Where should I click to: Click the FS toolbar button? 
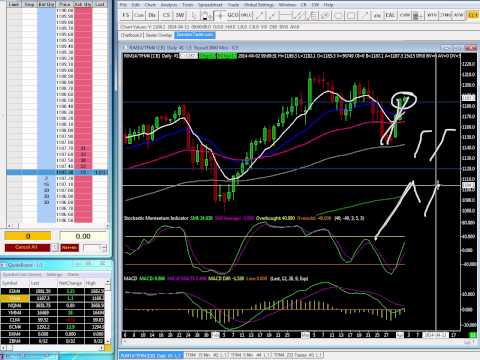126,15
